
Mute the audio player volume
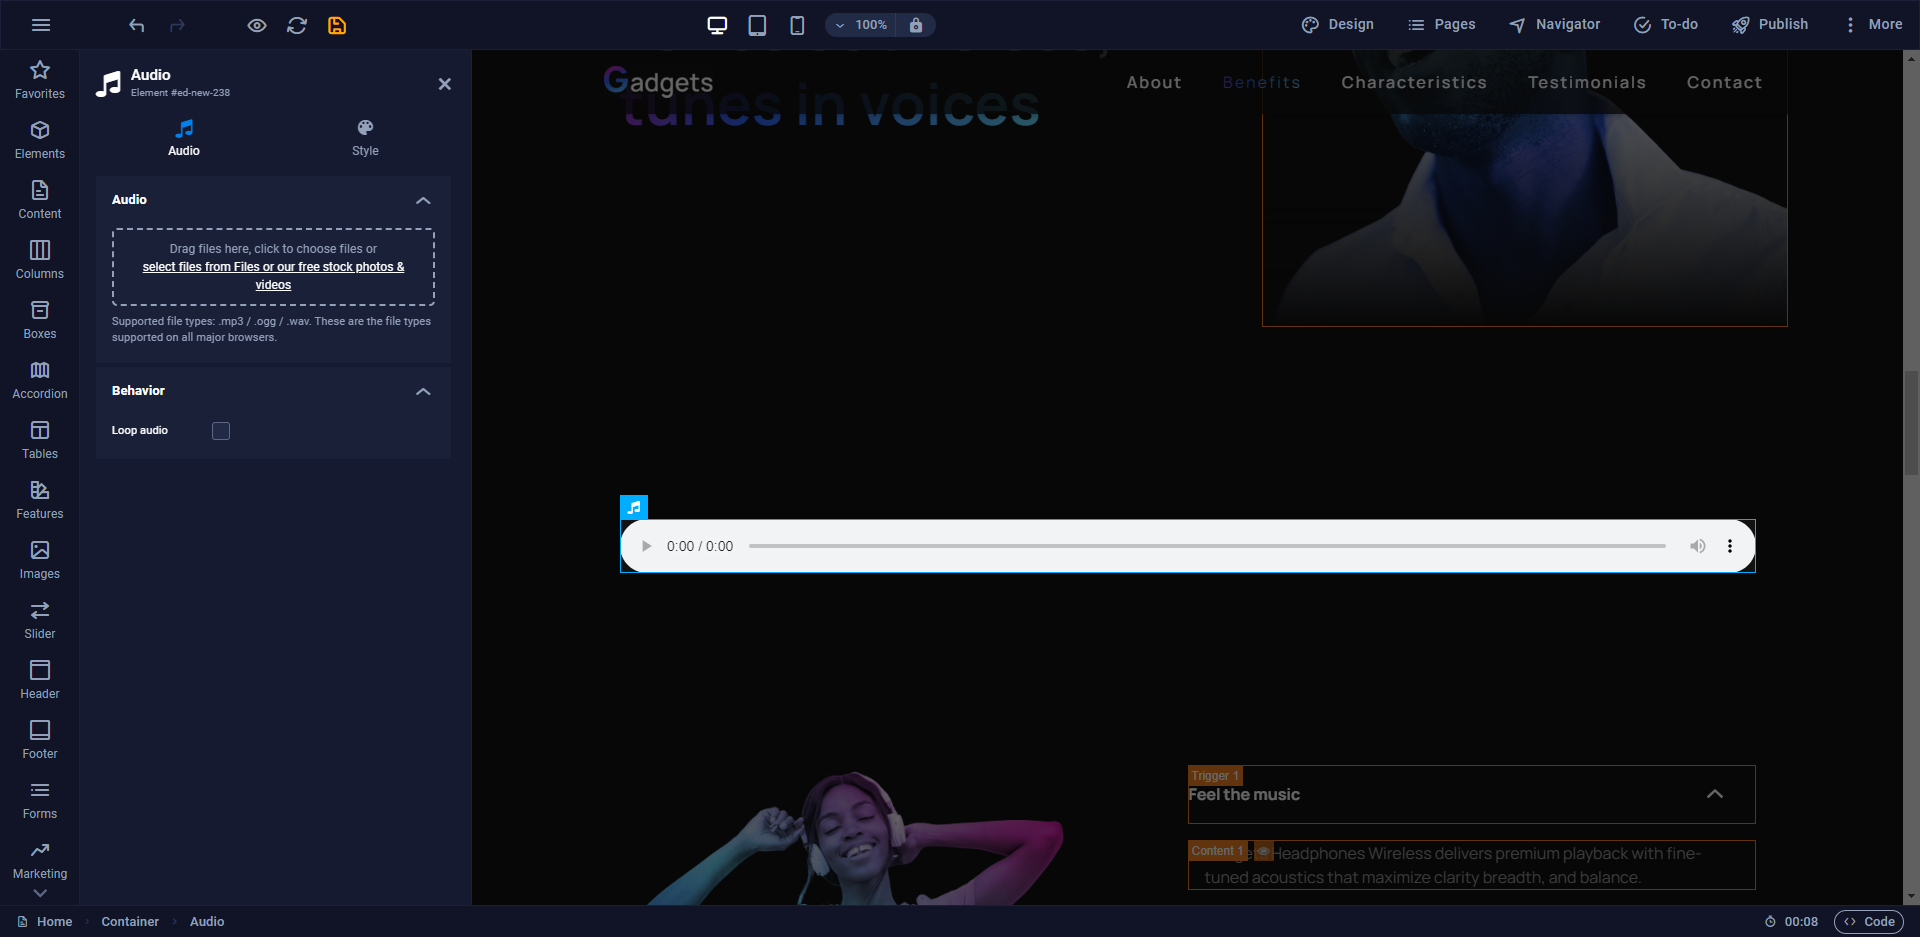pos(1698,546)
